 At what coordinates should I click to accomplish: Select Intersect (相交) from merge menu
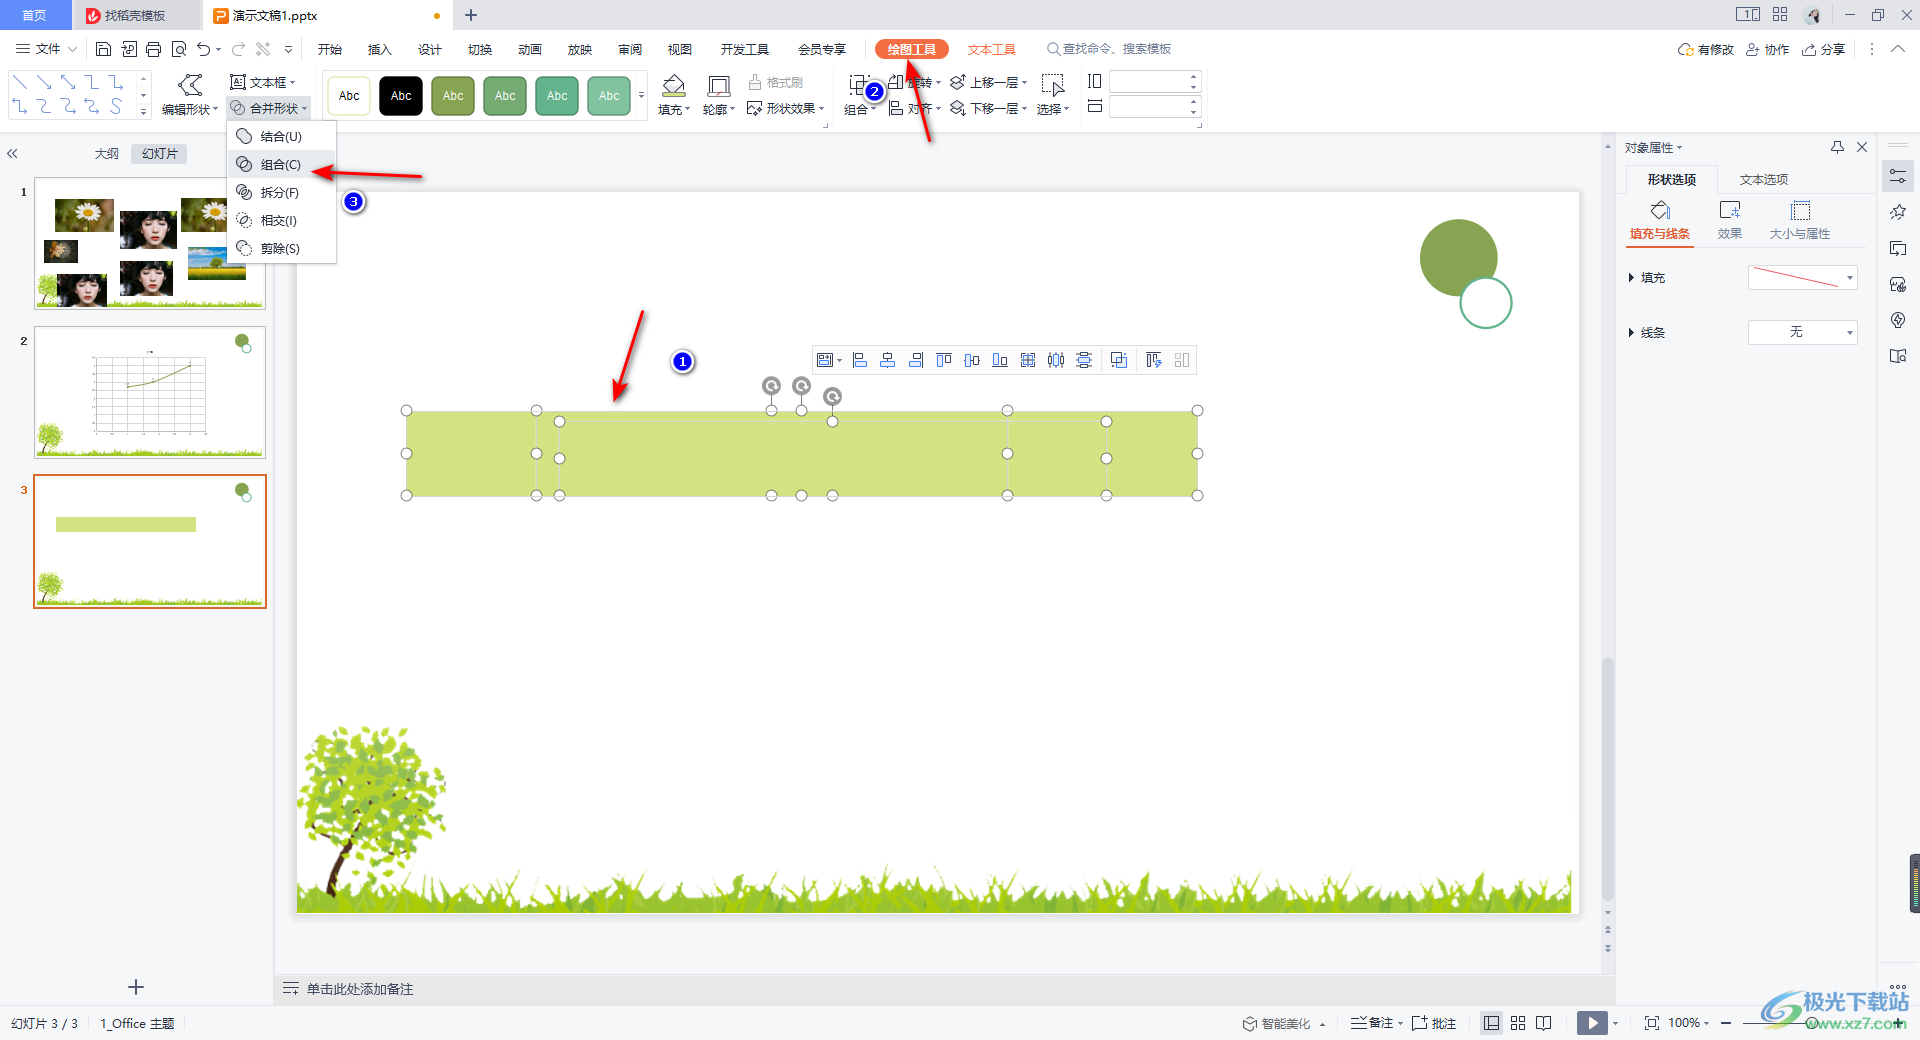click(x=281, y=220)
